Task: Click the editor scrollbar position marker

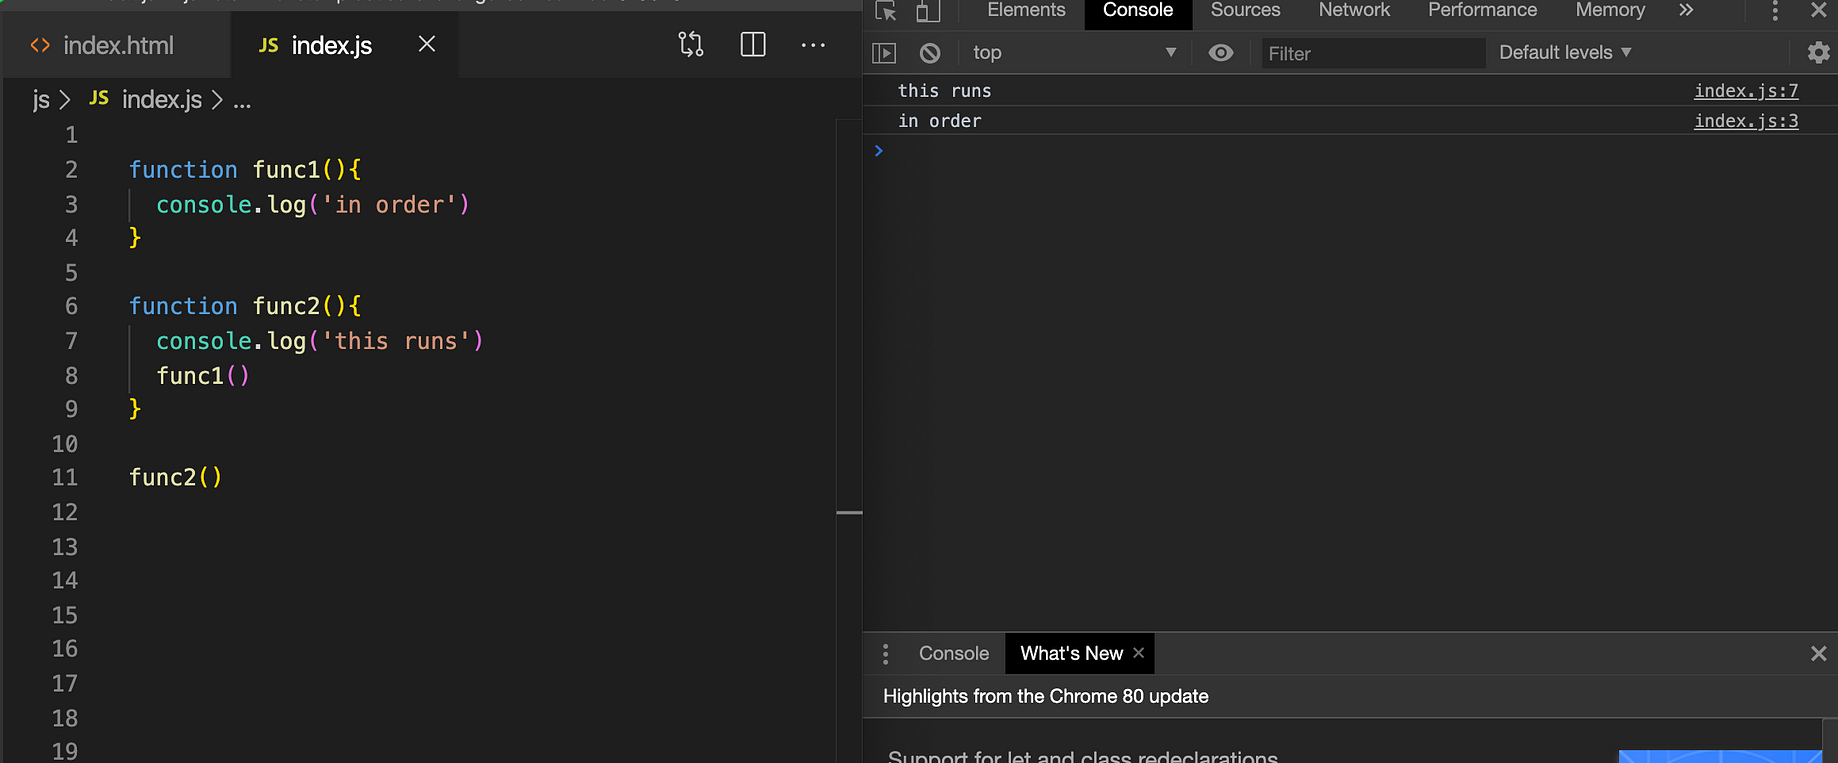Action: (849, 513)
